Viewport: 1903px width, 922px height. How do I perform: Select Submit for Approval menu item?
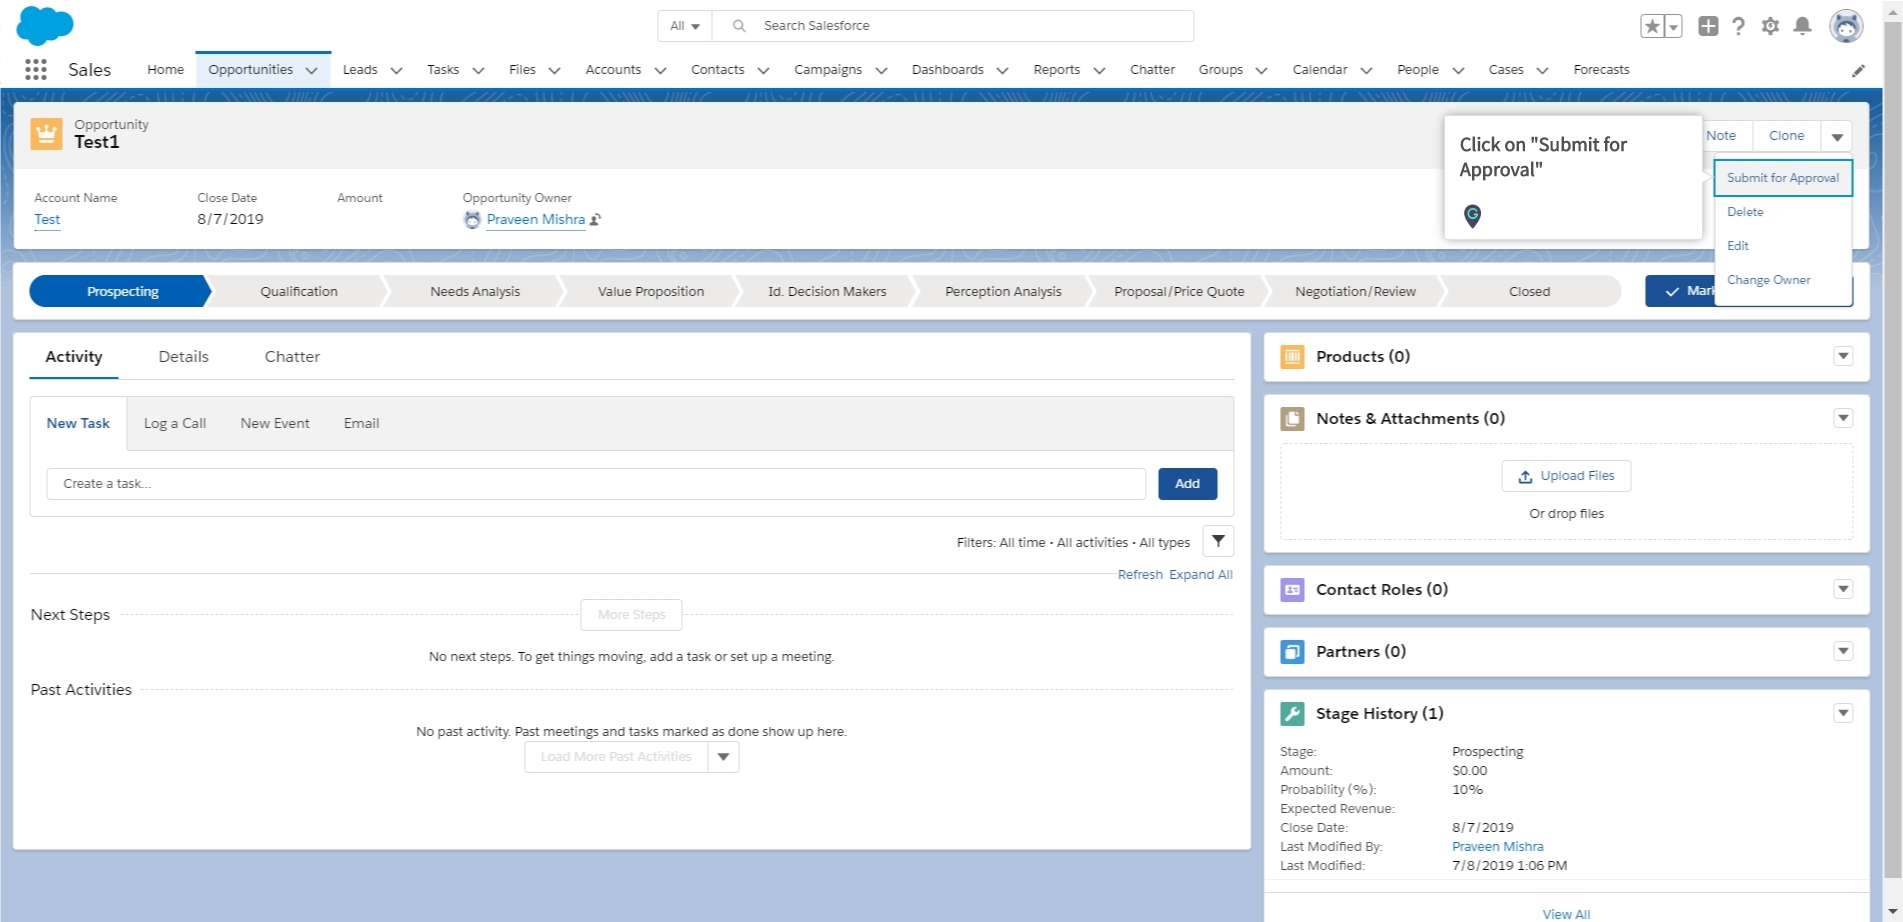1783,178
